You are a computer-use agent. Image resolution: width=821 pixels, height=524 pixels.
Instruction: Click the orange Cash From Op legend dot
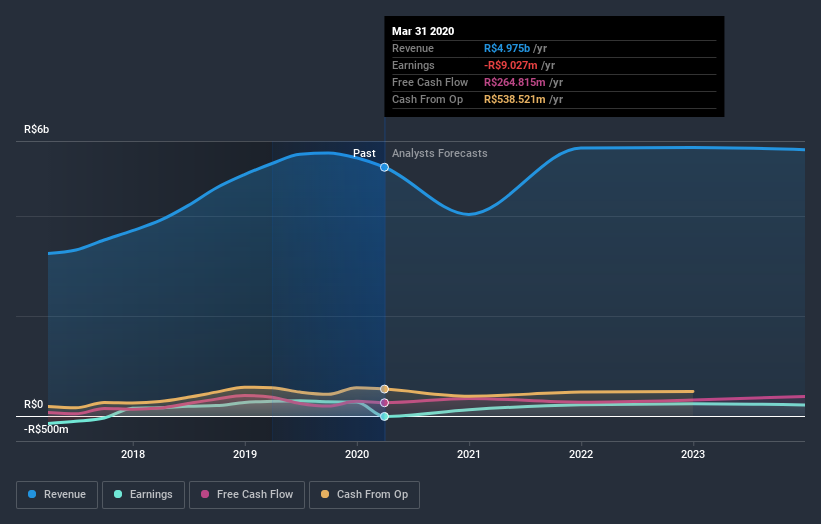coord(325,494)
